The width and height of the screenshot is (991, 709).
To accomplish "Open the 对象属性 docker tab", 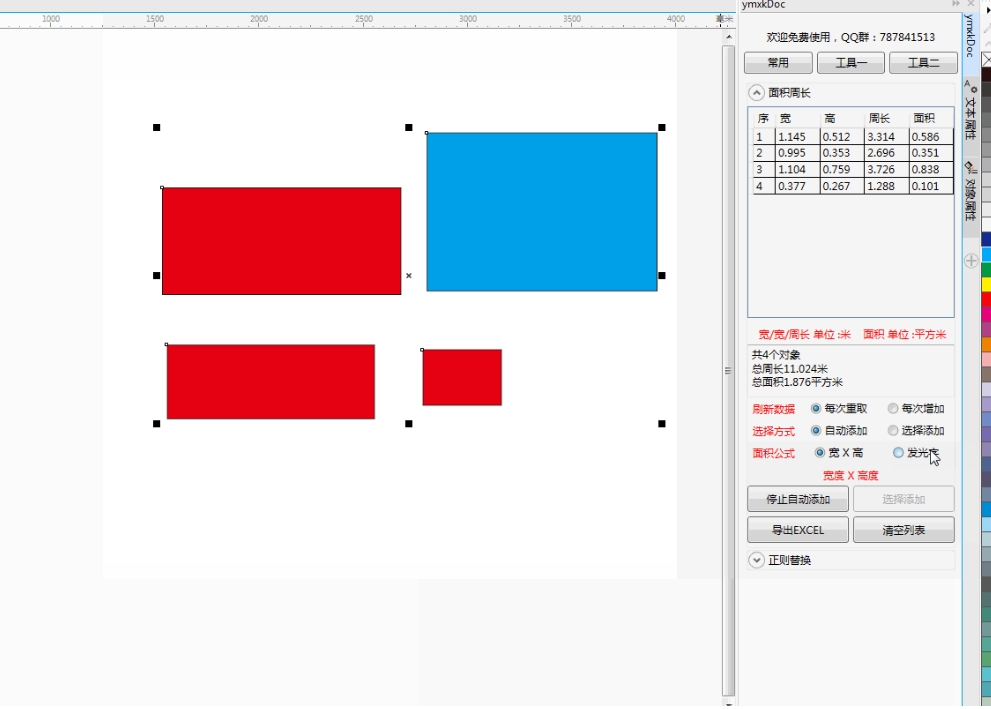I will tap(970, 190).
